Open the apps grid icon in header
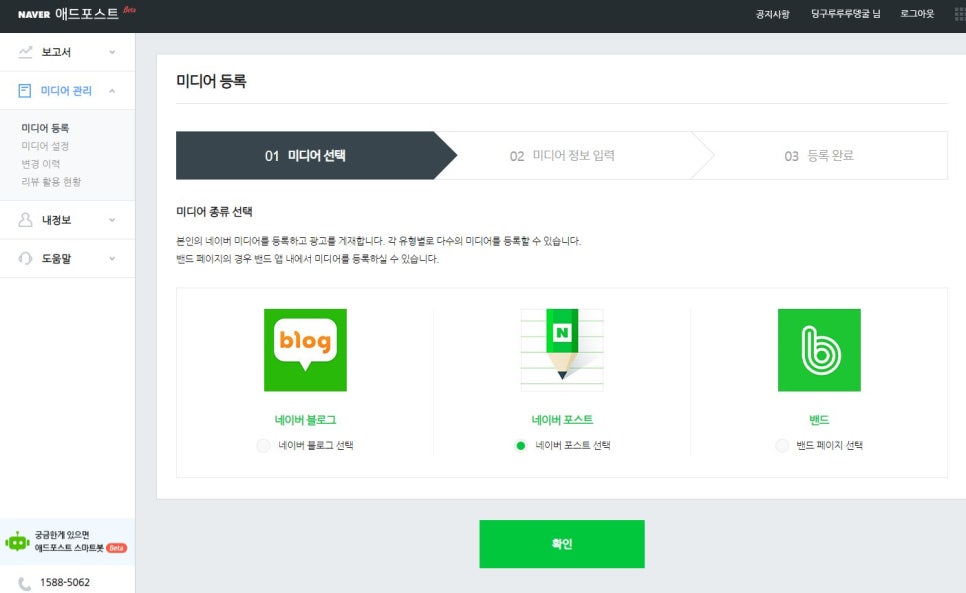Viewport: 966px width, 593px height. (960, 14)
